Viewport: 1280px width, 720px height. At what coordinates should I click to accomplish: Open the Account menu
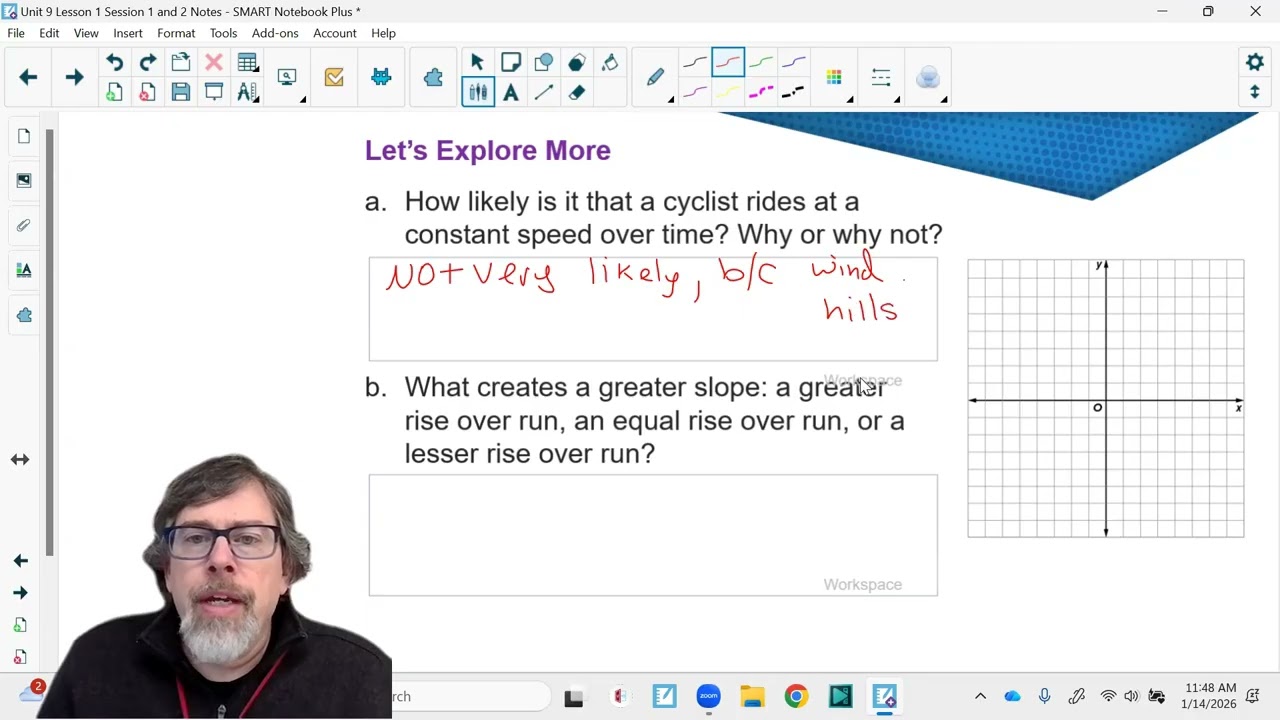pos(335,33)
